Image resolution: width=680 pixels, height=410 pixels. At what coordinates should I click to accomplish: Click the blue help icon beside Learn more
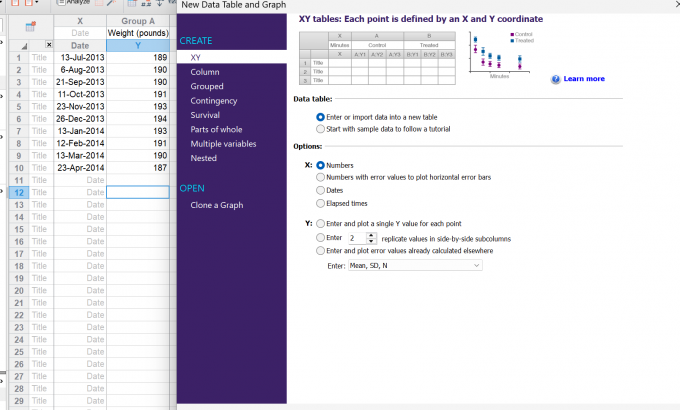tap(556, 79)
